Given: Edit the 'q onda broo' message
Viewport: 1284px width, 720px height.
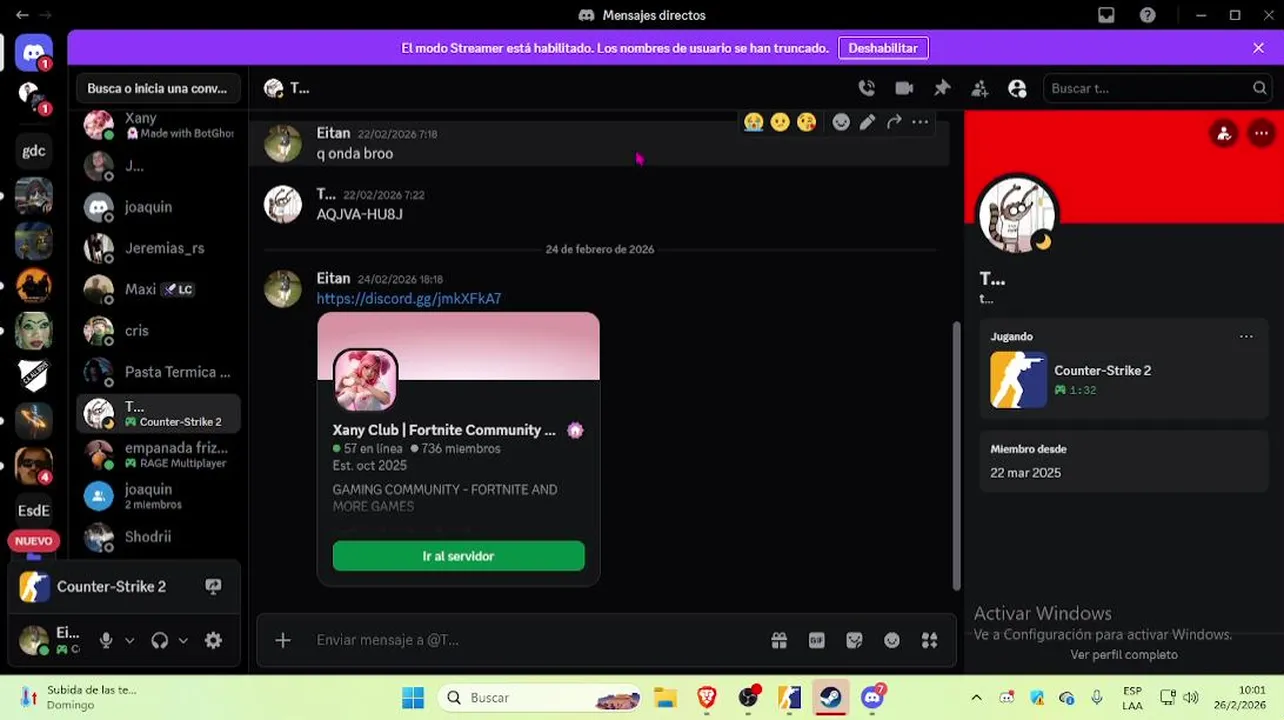Looking at the screenshot, I should click(x=867, y=122).
